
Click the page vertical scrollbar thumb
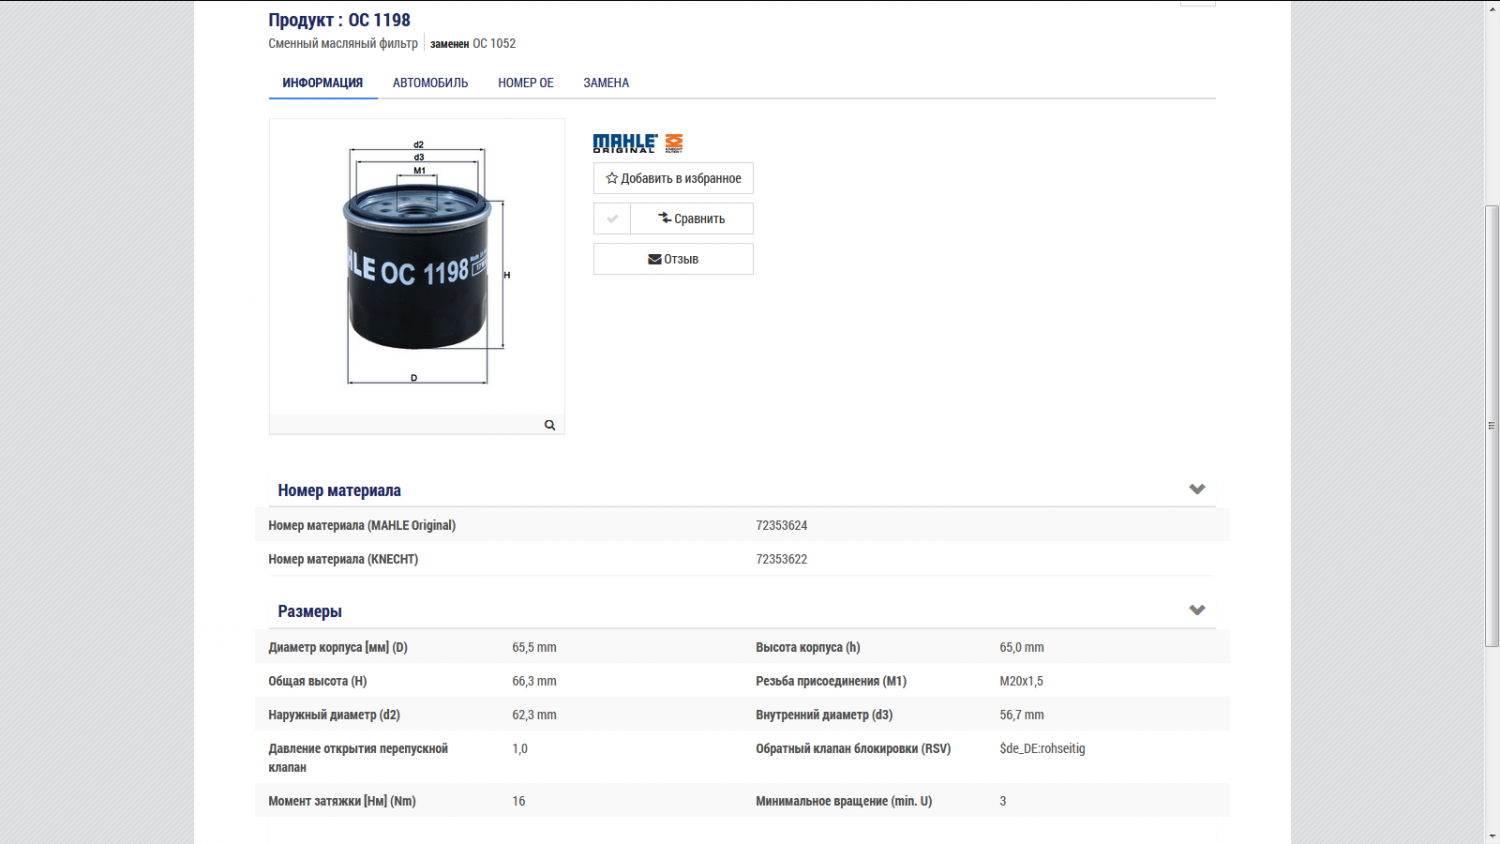tap(1492, 426)
